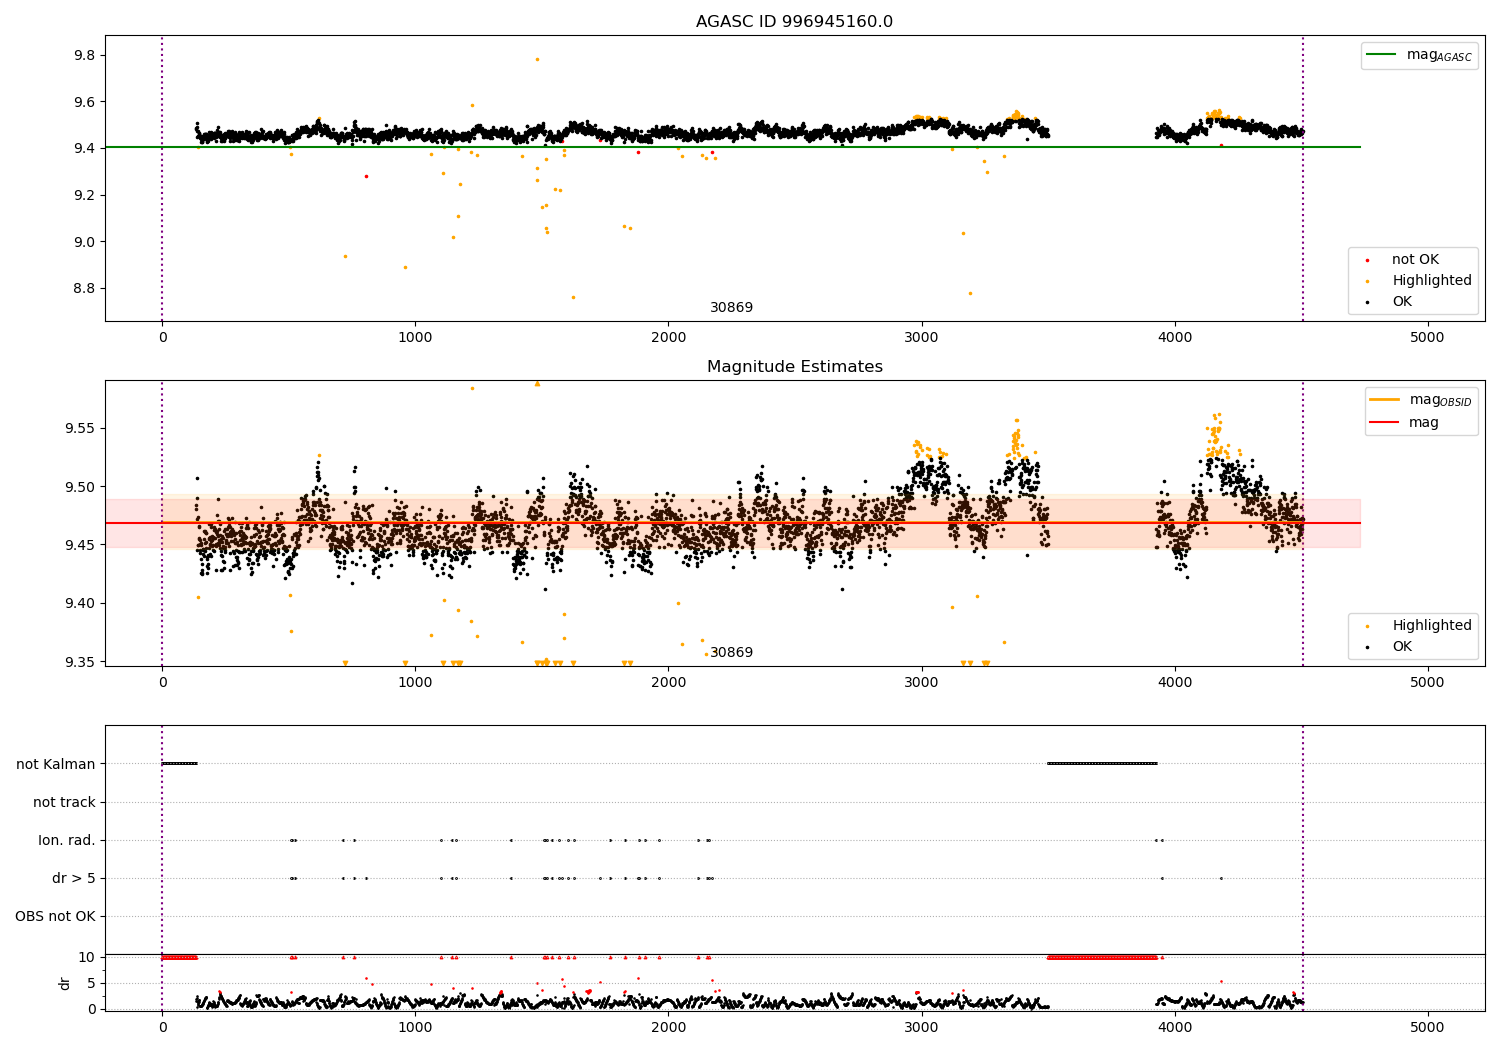Click the 2000 x-axis tick of middle plot
1500x1050 pixels.
pos(668,682)
